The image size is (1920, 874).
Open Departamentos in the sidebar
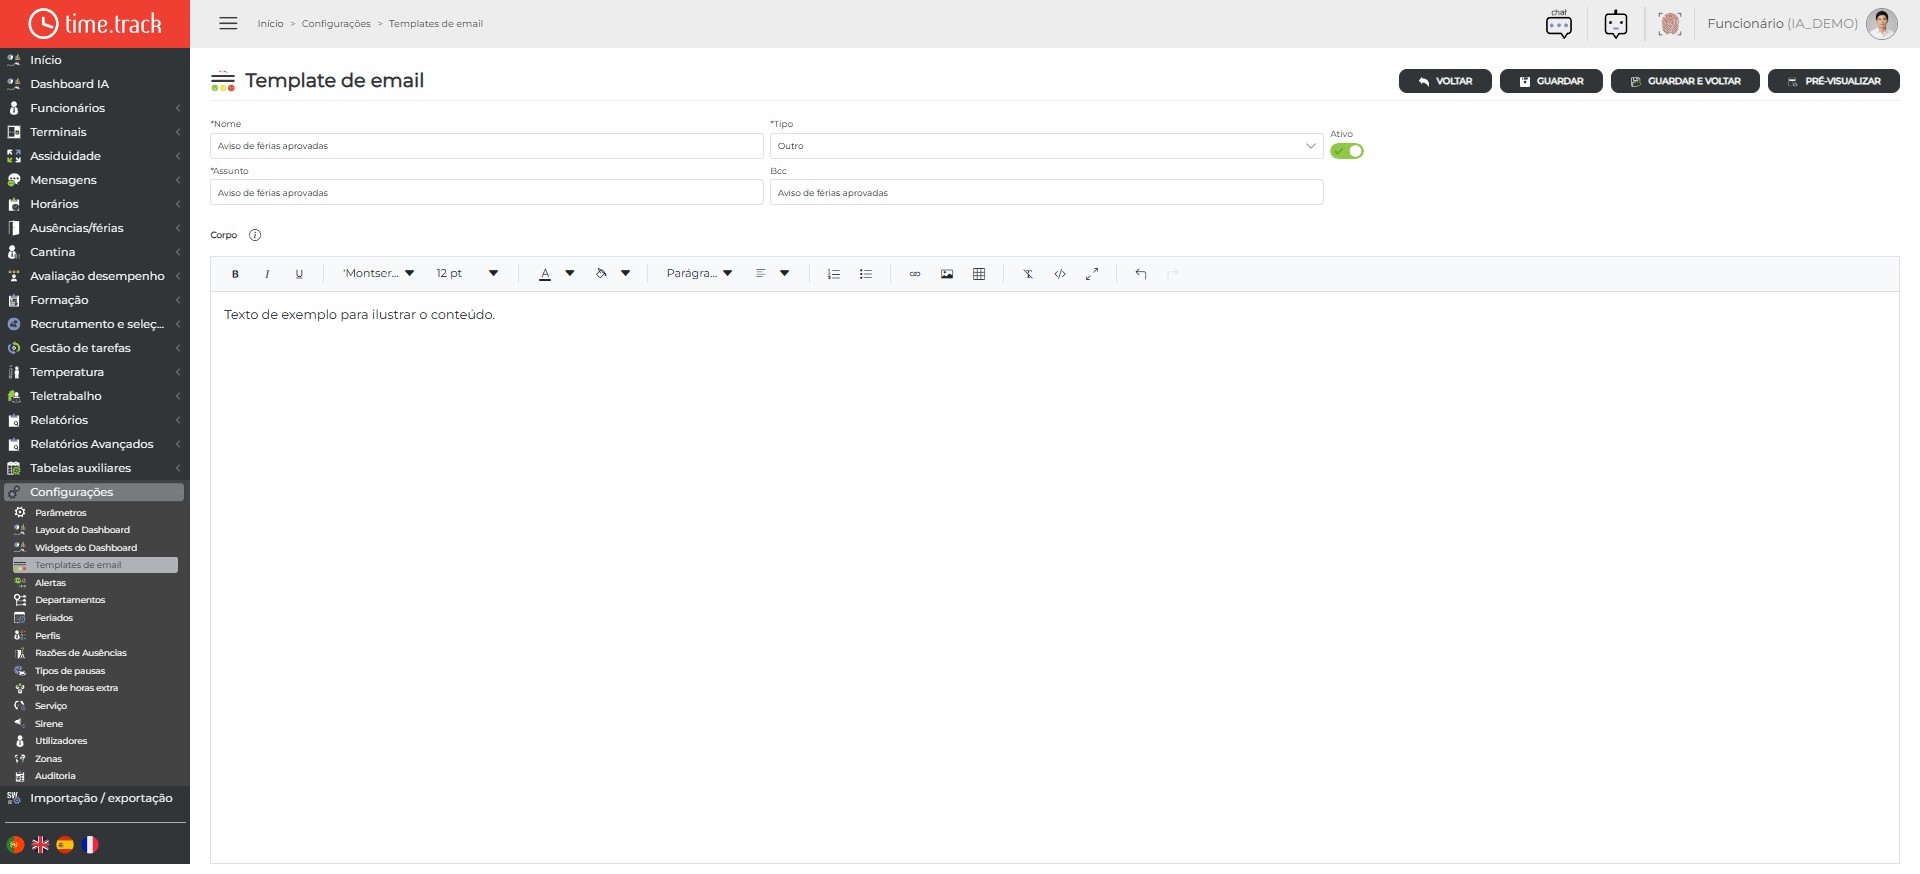pos(70,600)
